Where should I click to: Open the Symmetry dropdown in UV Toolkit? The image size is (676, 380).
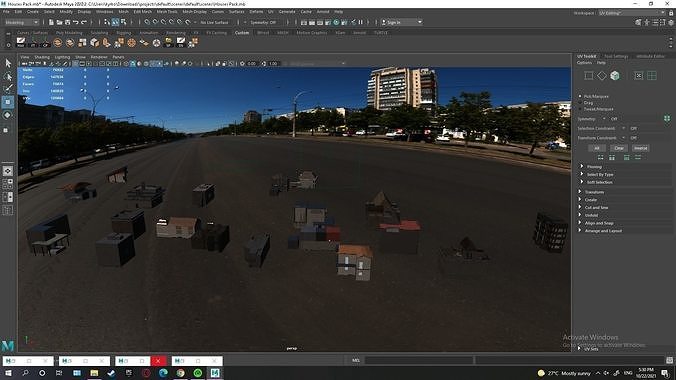[x=604, y=119]
